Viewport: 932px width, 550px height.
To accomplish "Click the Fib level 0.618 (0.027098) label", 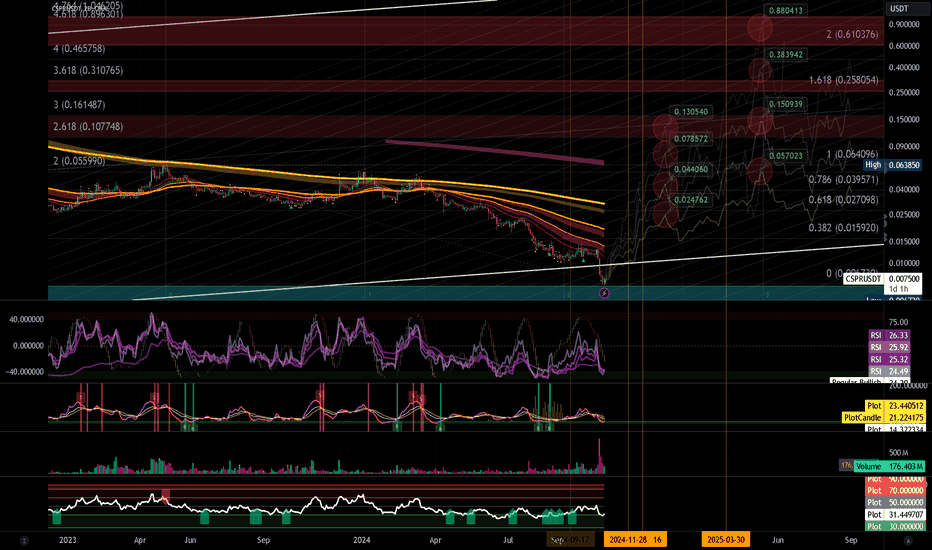I will click(x=843, y=200).
